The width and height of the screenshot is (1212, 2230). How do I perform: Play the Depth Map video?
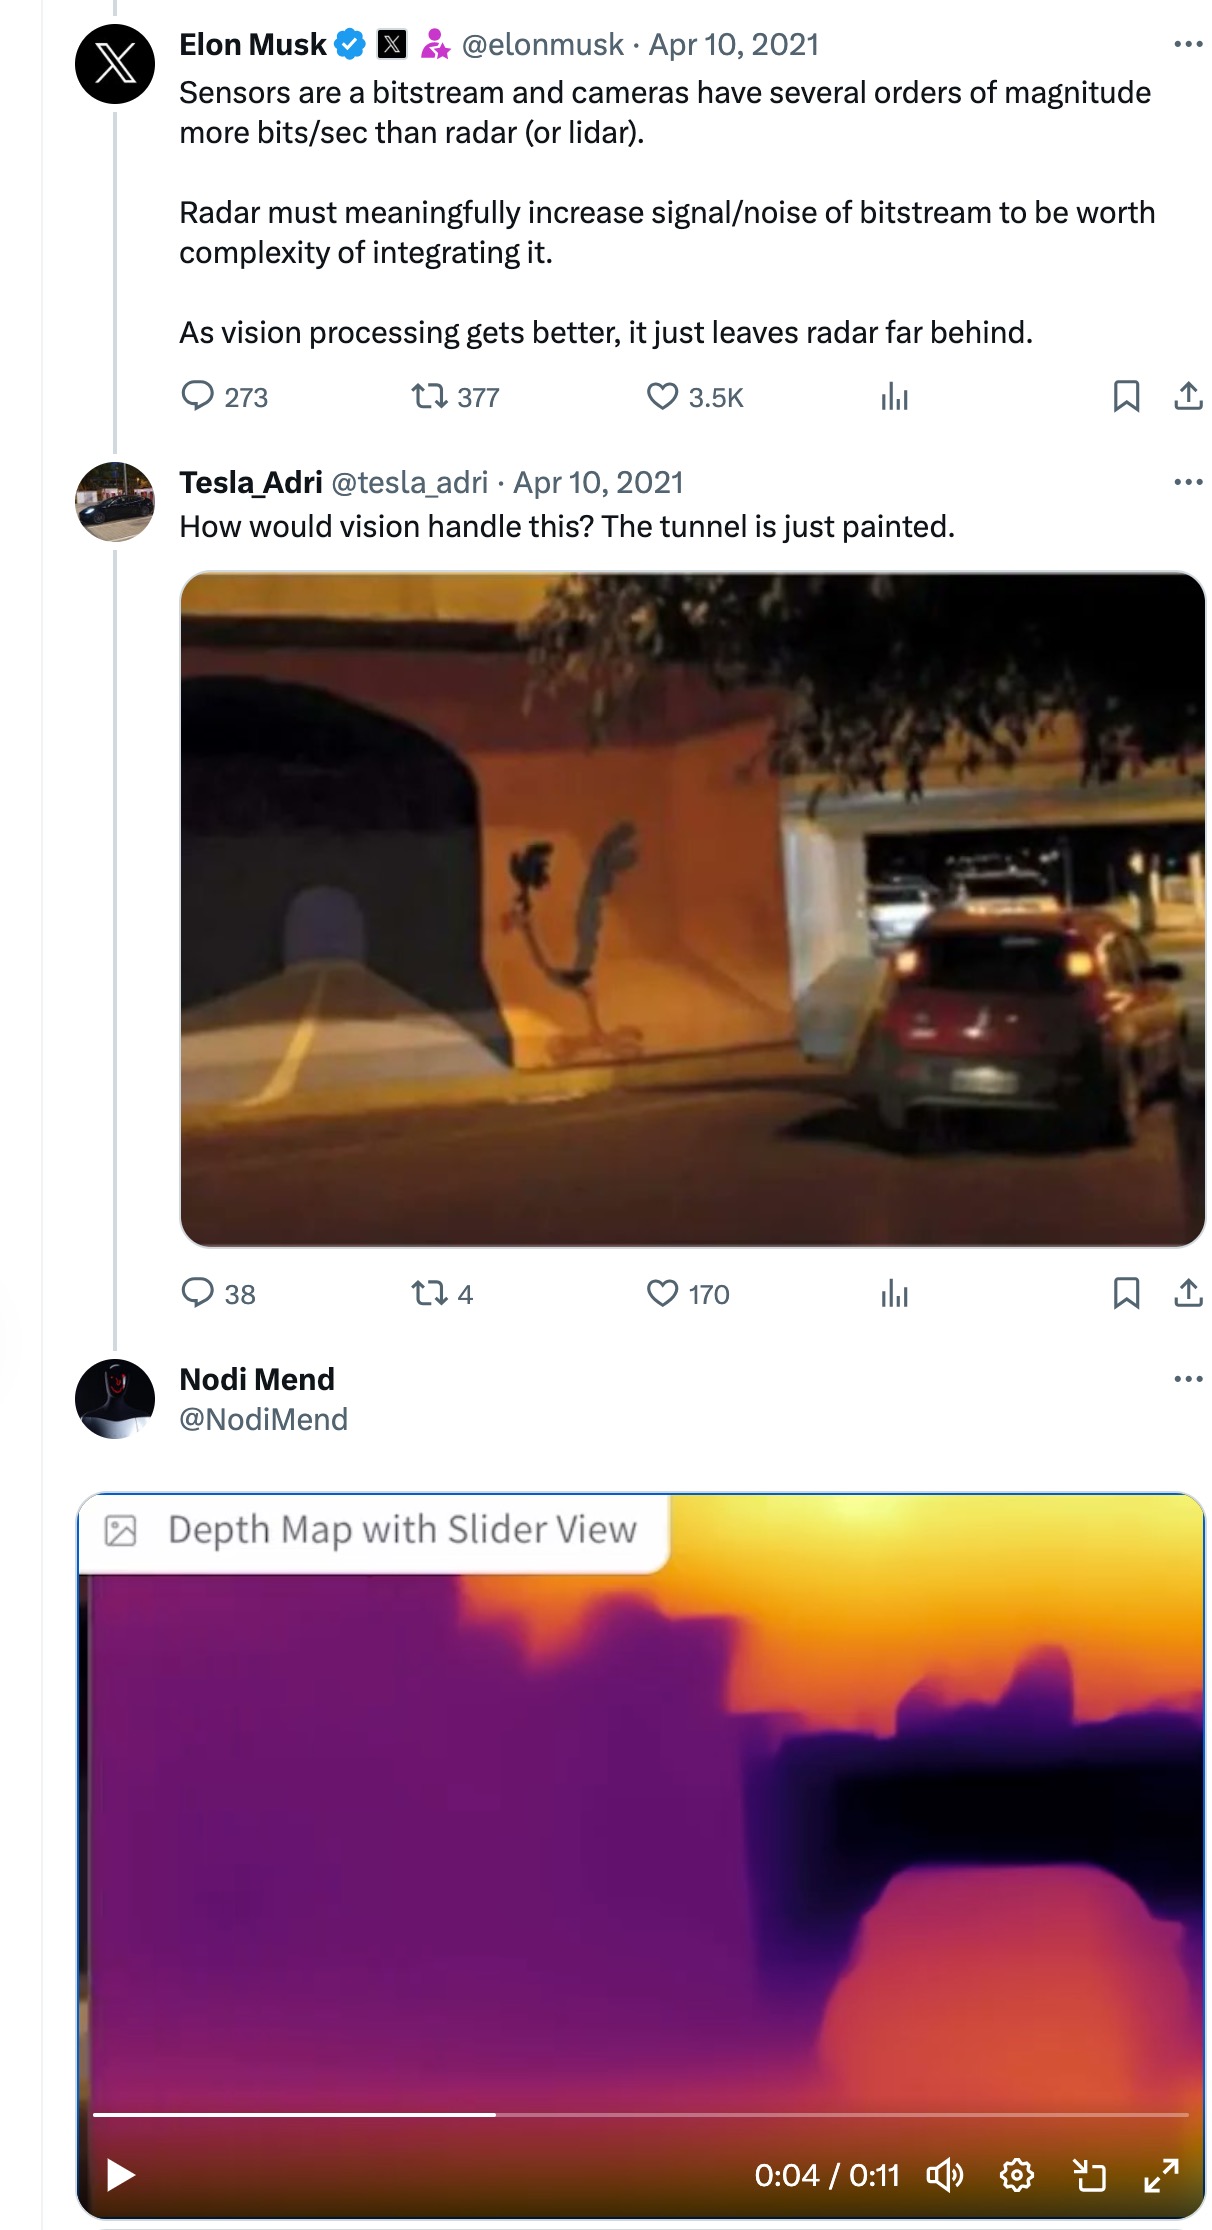point(121,2175)
